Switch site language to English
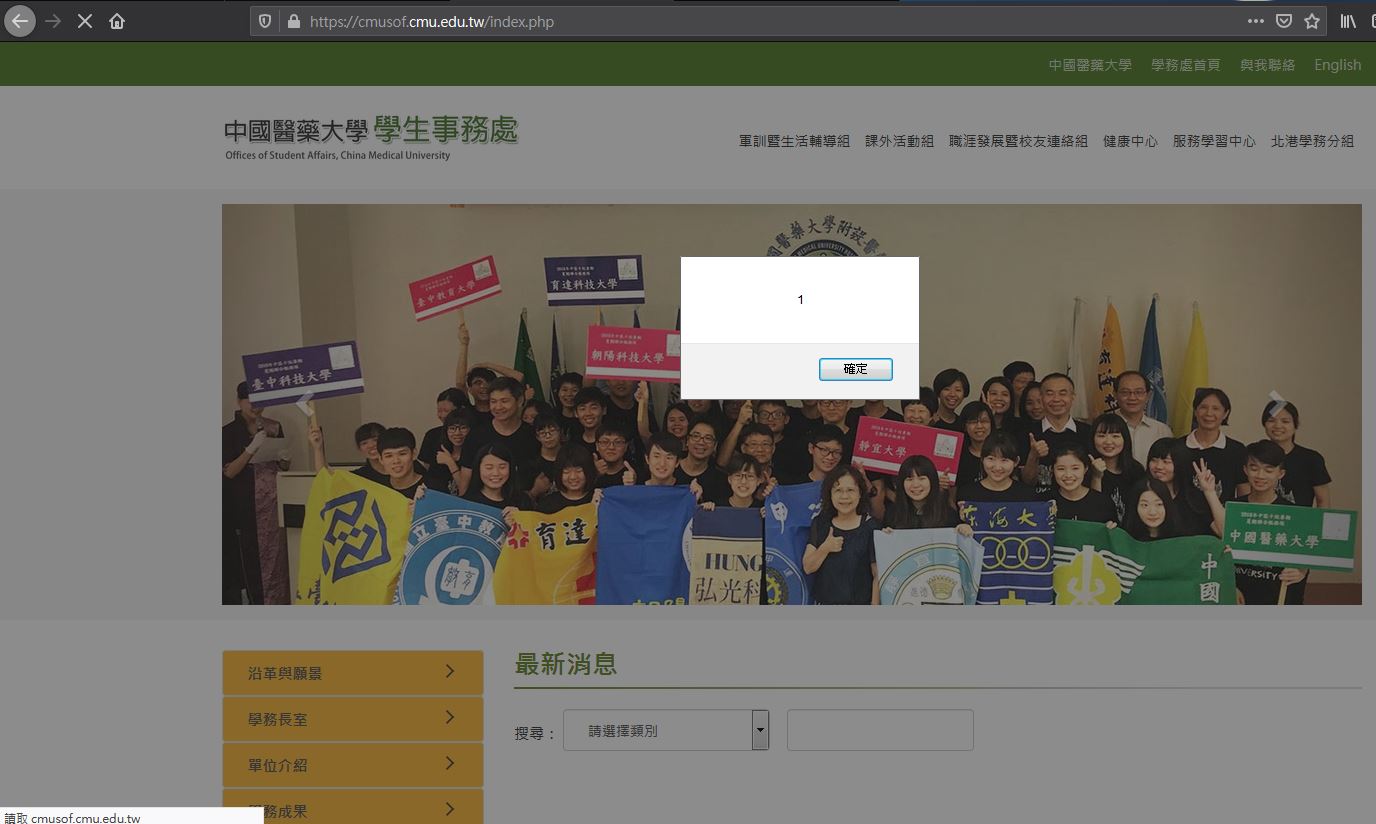 point(1338,65)
